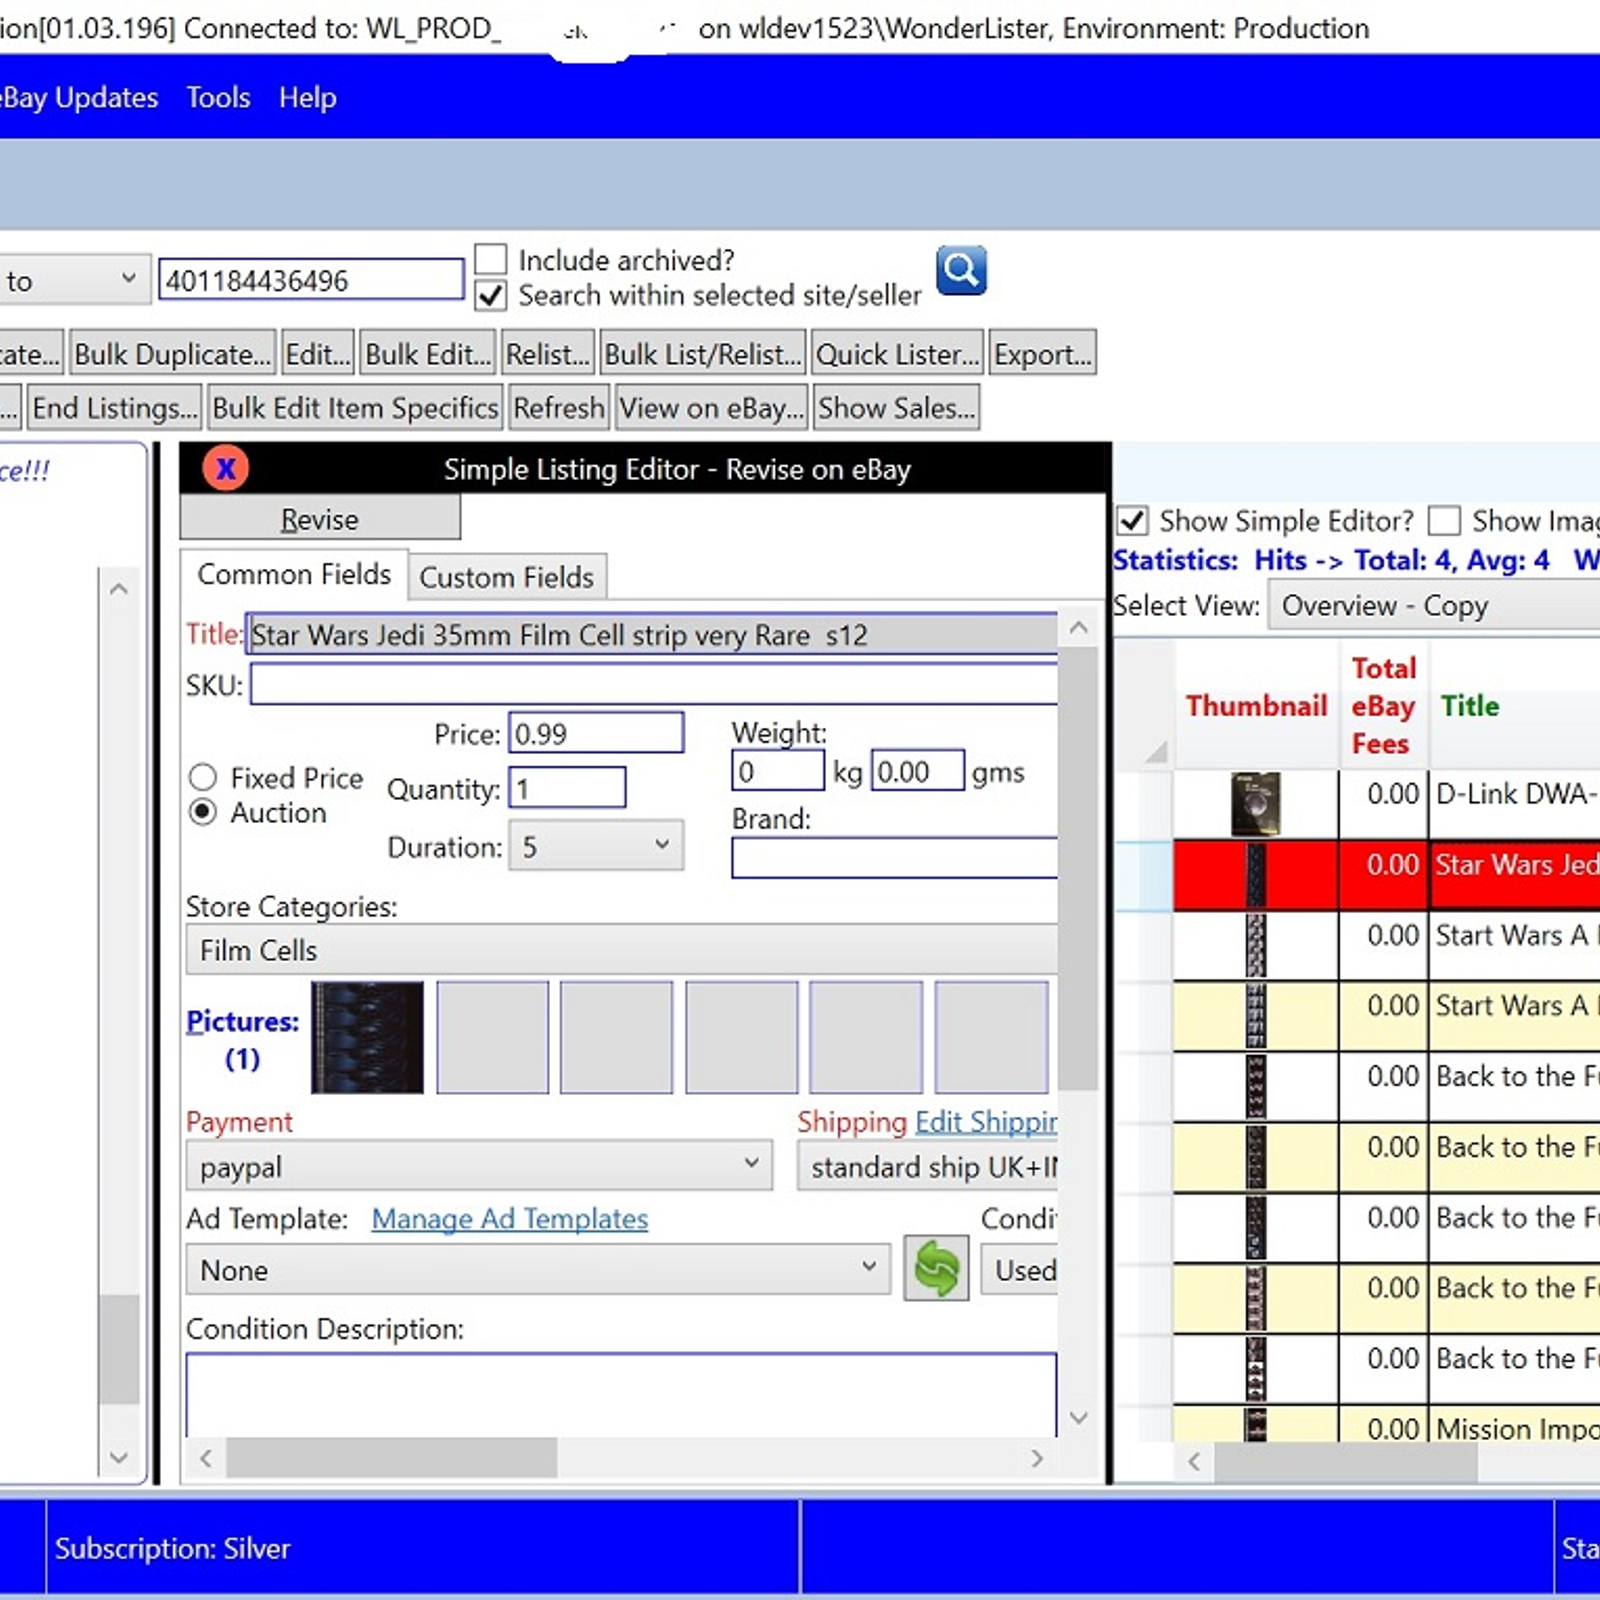The height and width of the screenshot is (1600, 1600).
Task: Click the Title input field
Action: [652, 635]
